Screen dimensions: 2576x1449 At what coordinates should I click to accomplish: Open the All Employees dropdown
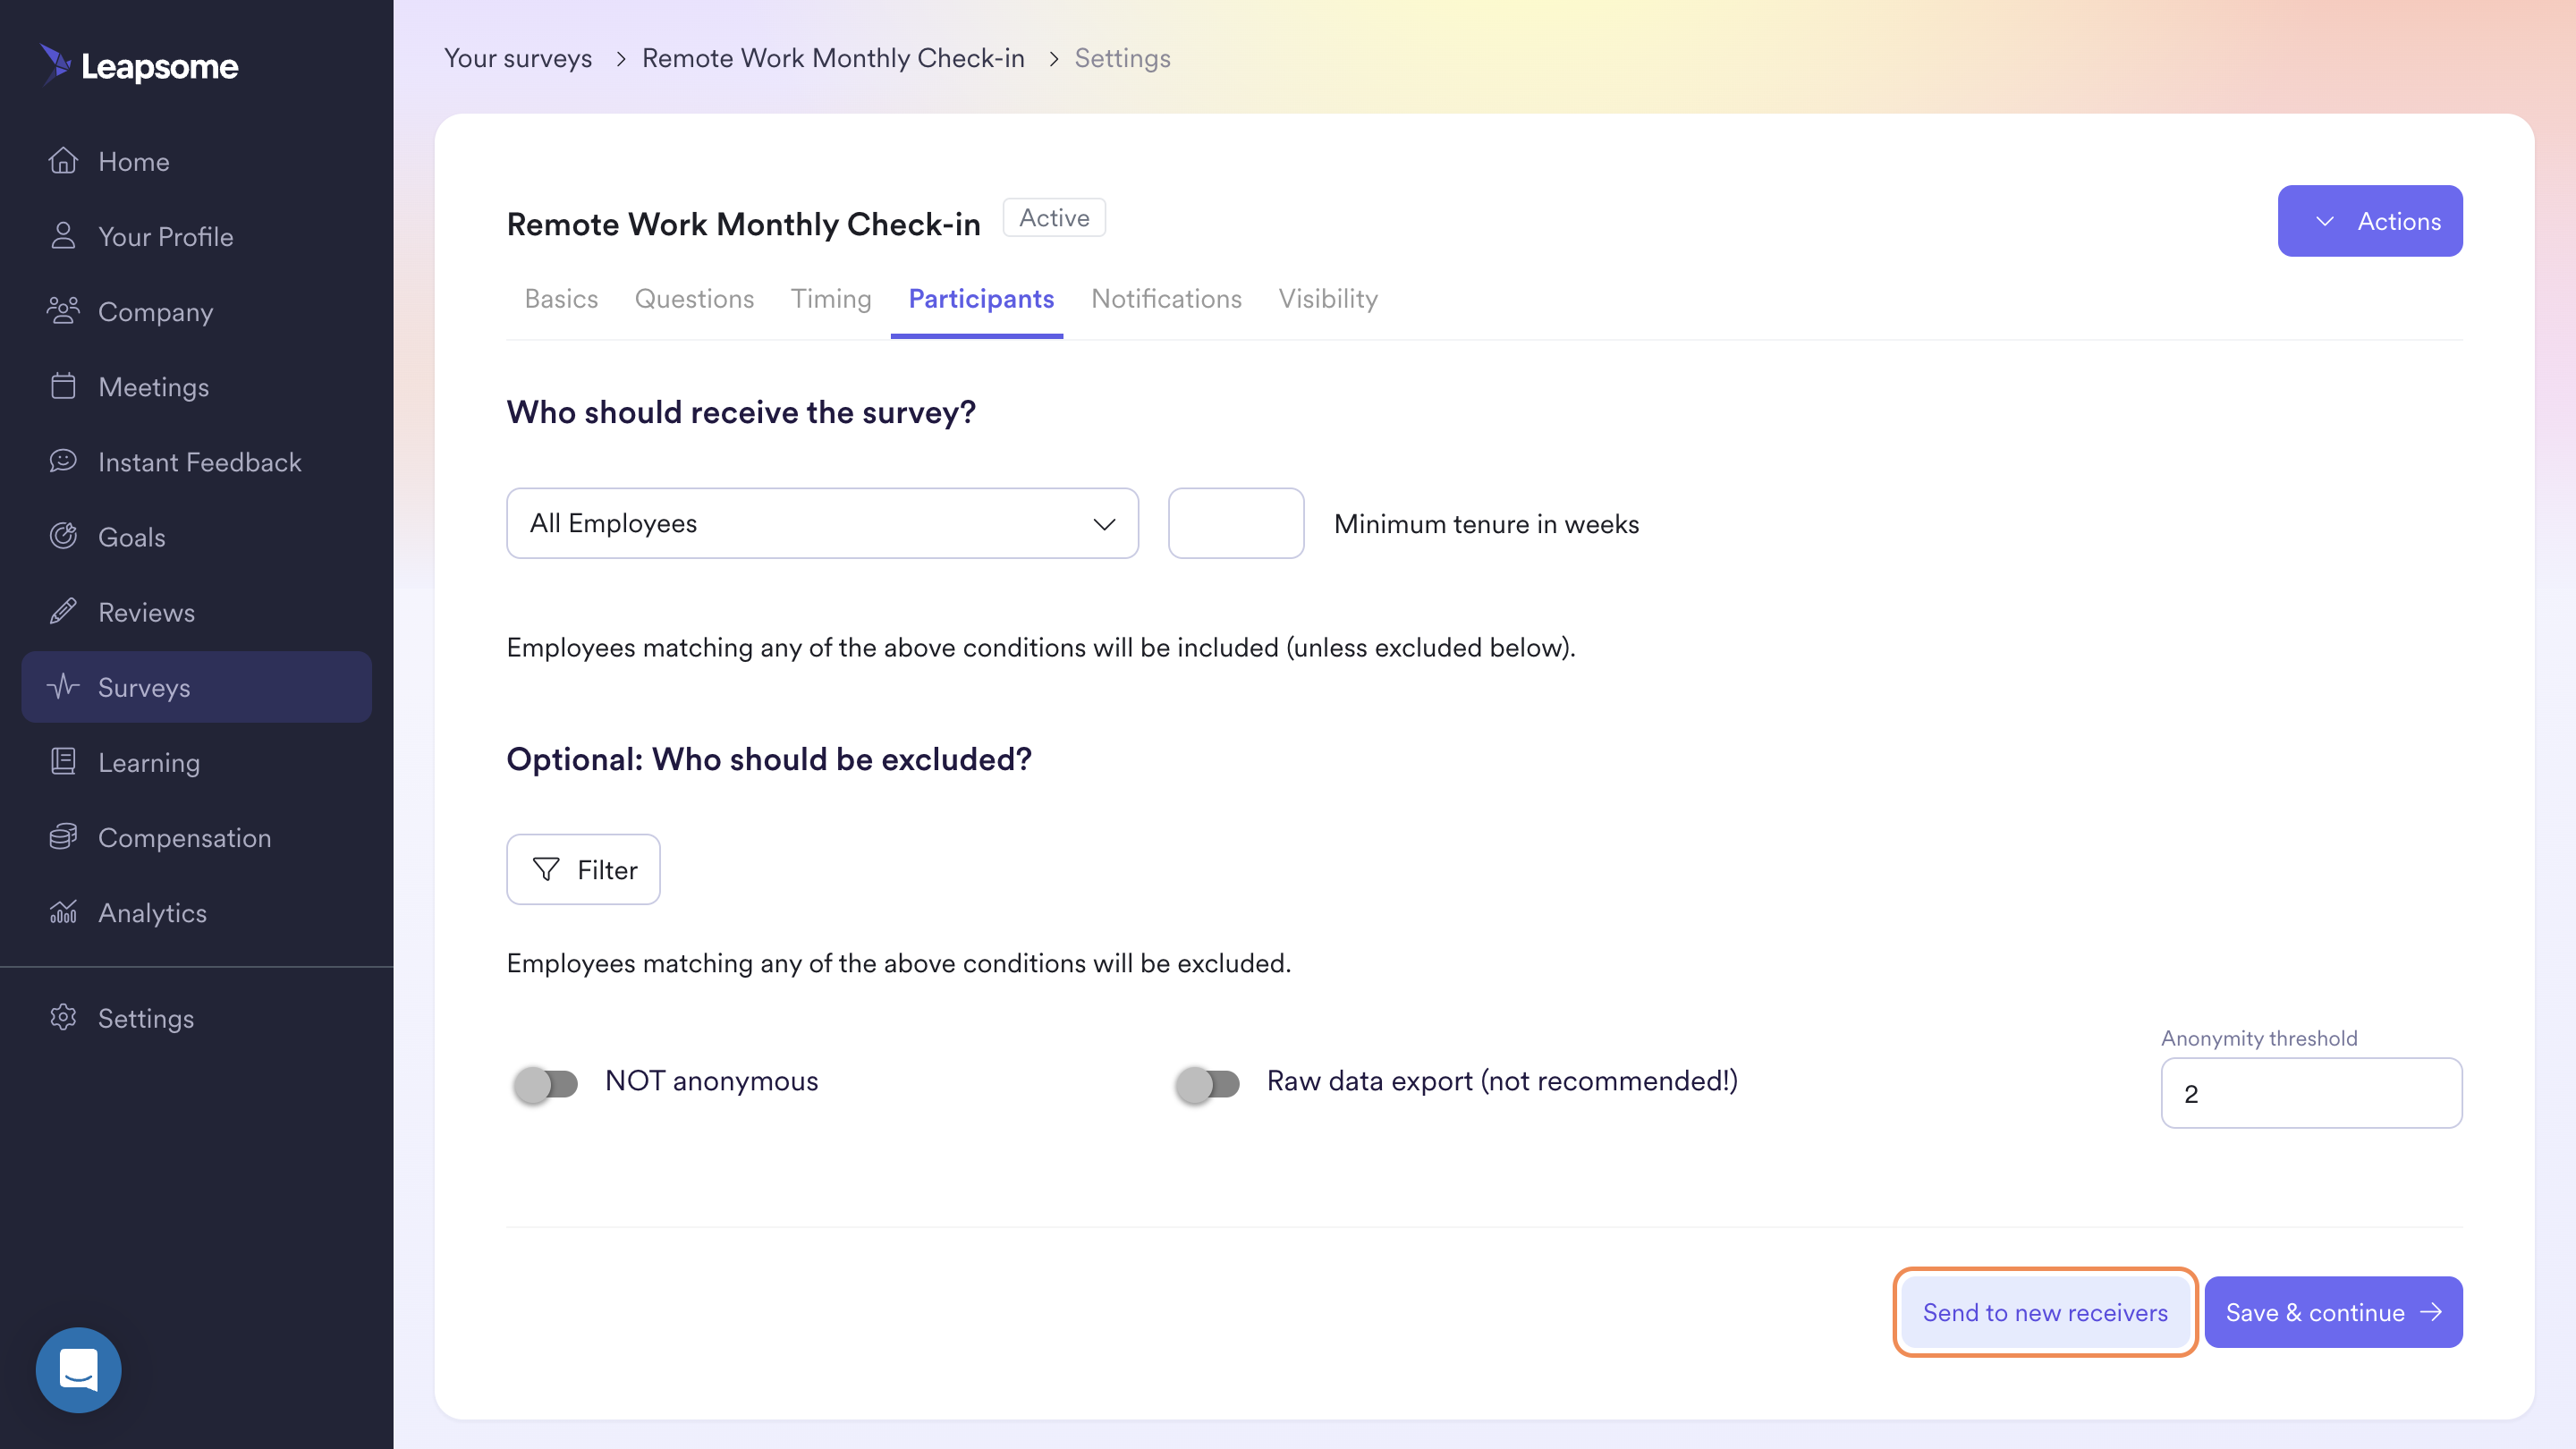point(822,523)
